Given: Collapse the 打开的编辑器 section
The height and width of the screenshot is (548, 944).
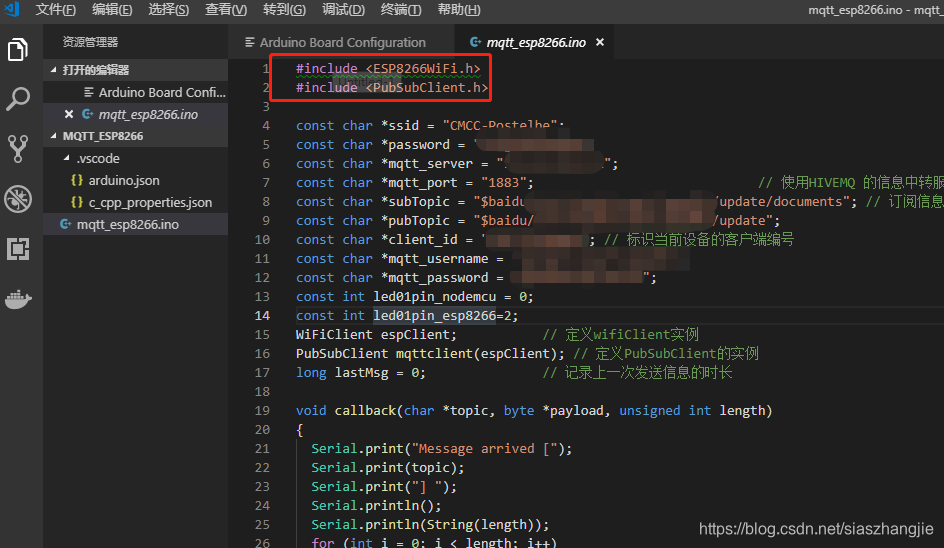Looking at the screenshot, I should [x=54, y=70].
